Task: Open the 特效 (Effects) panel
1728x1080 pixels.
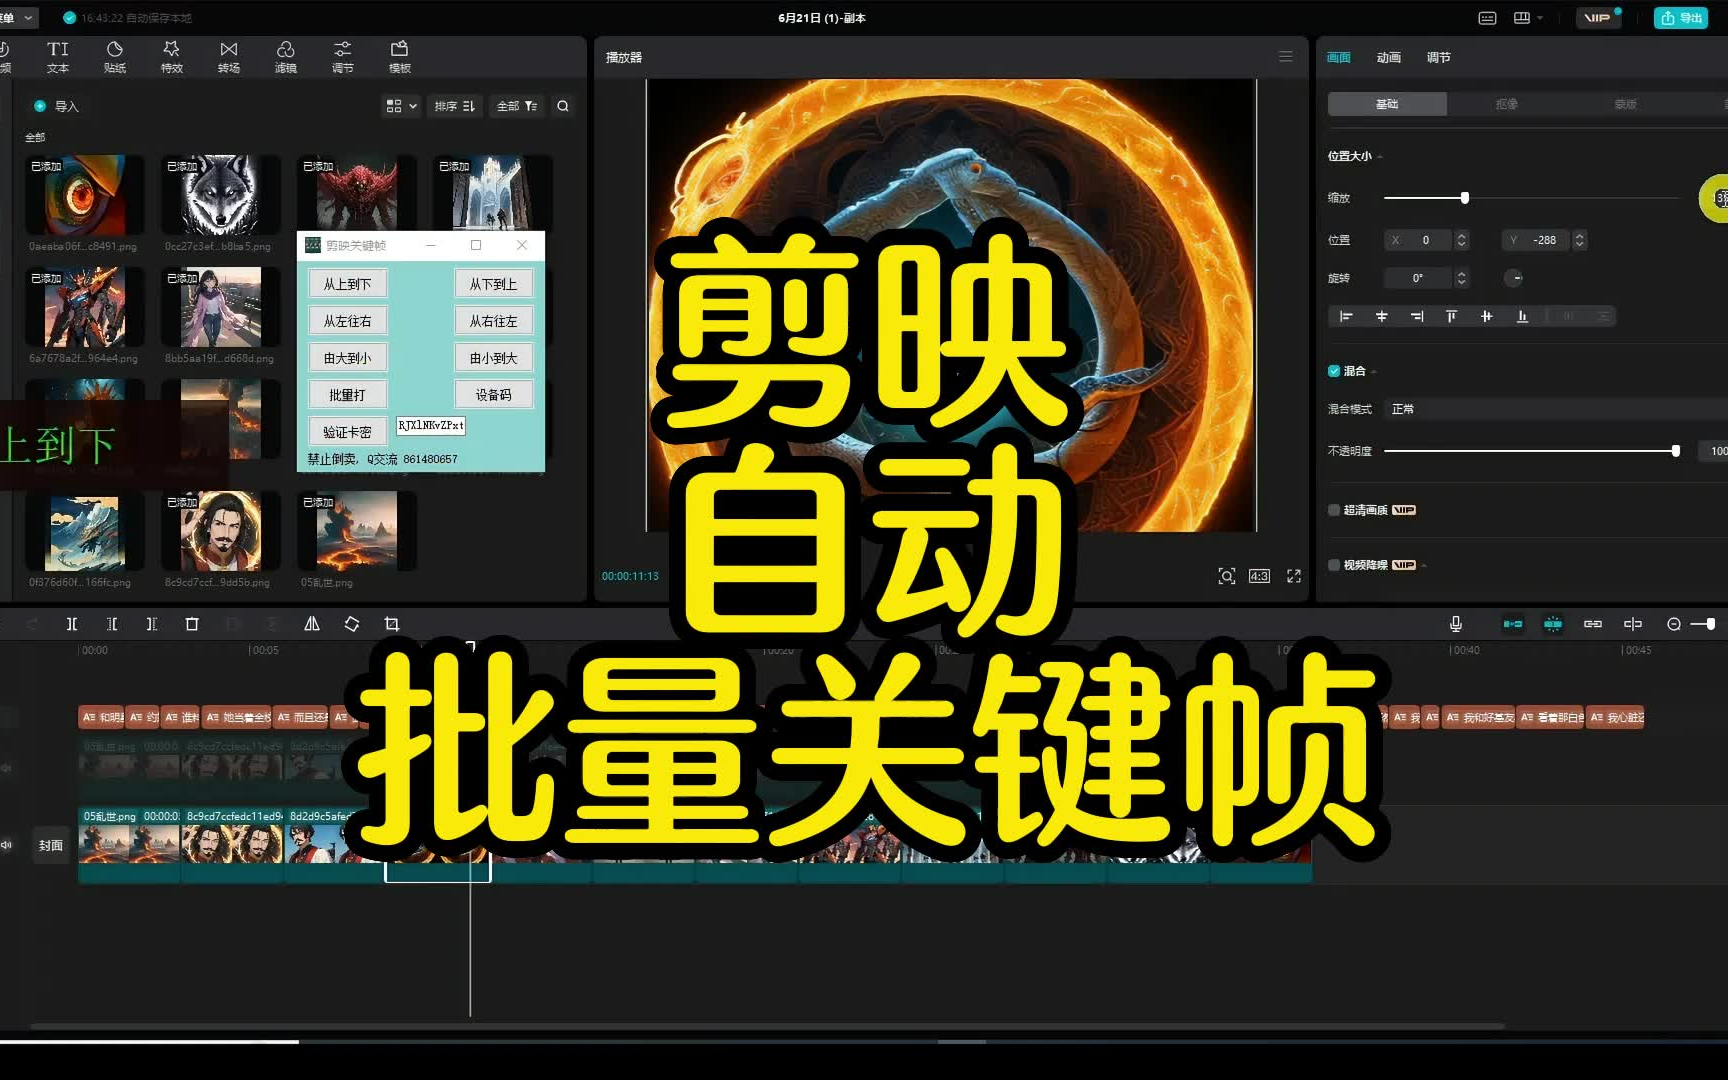Action: click(172, 57)
